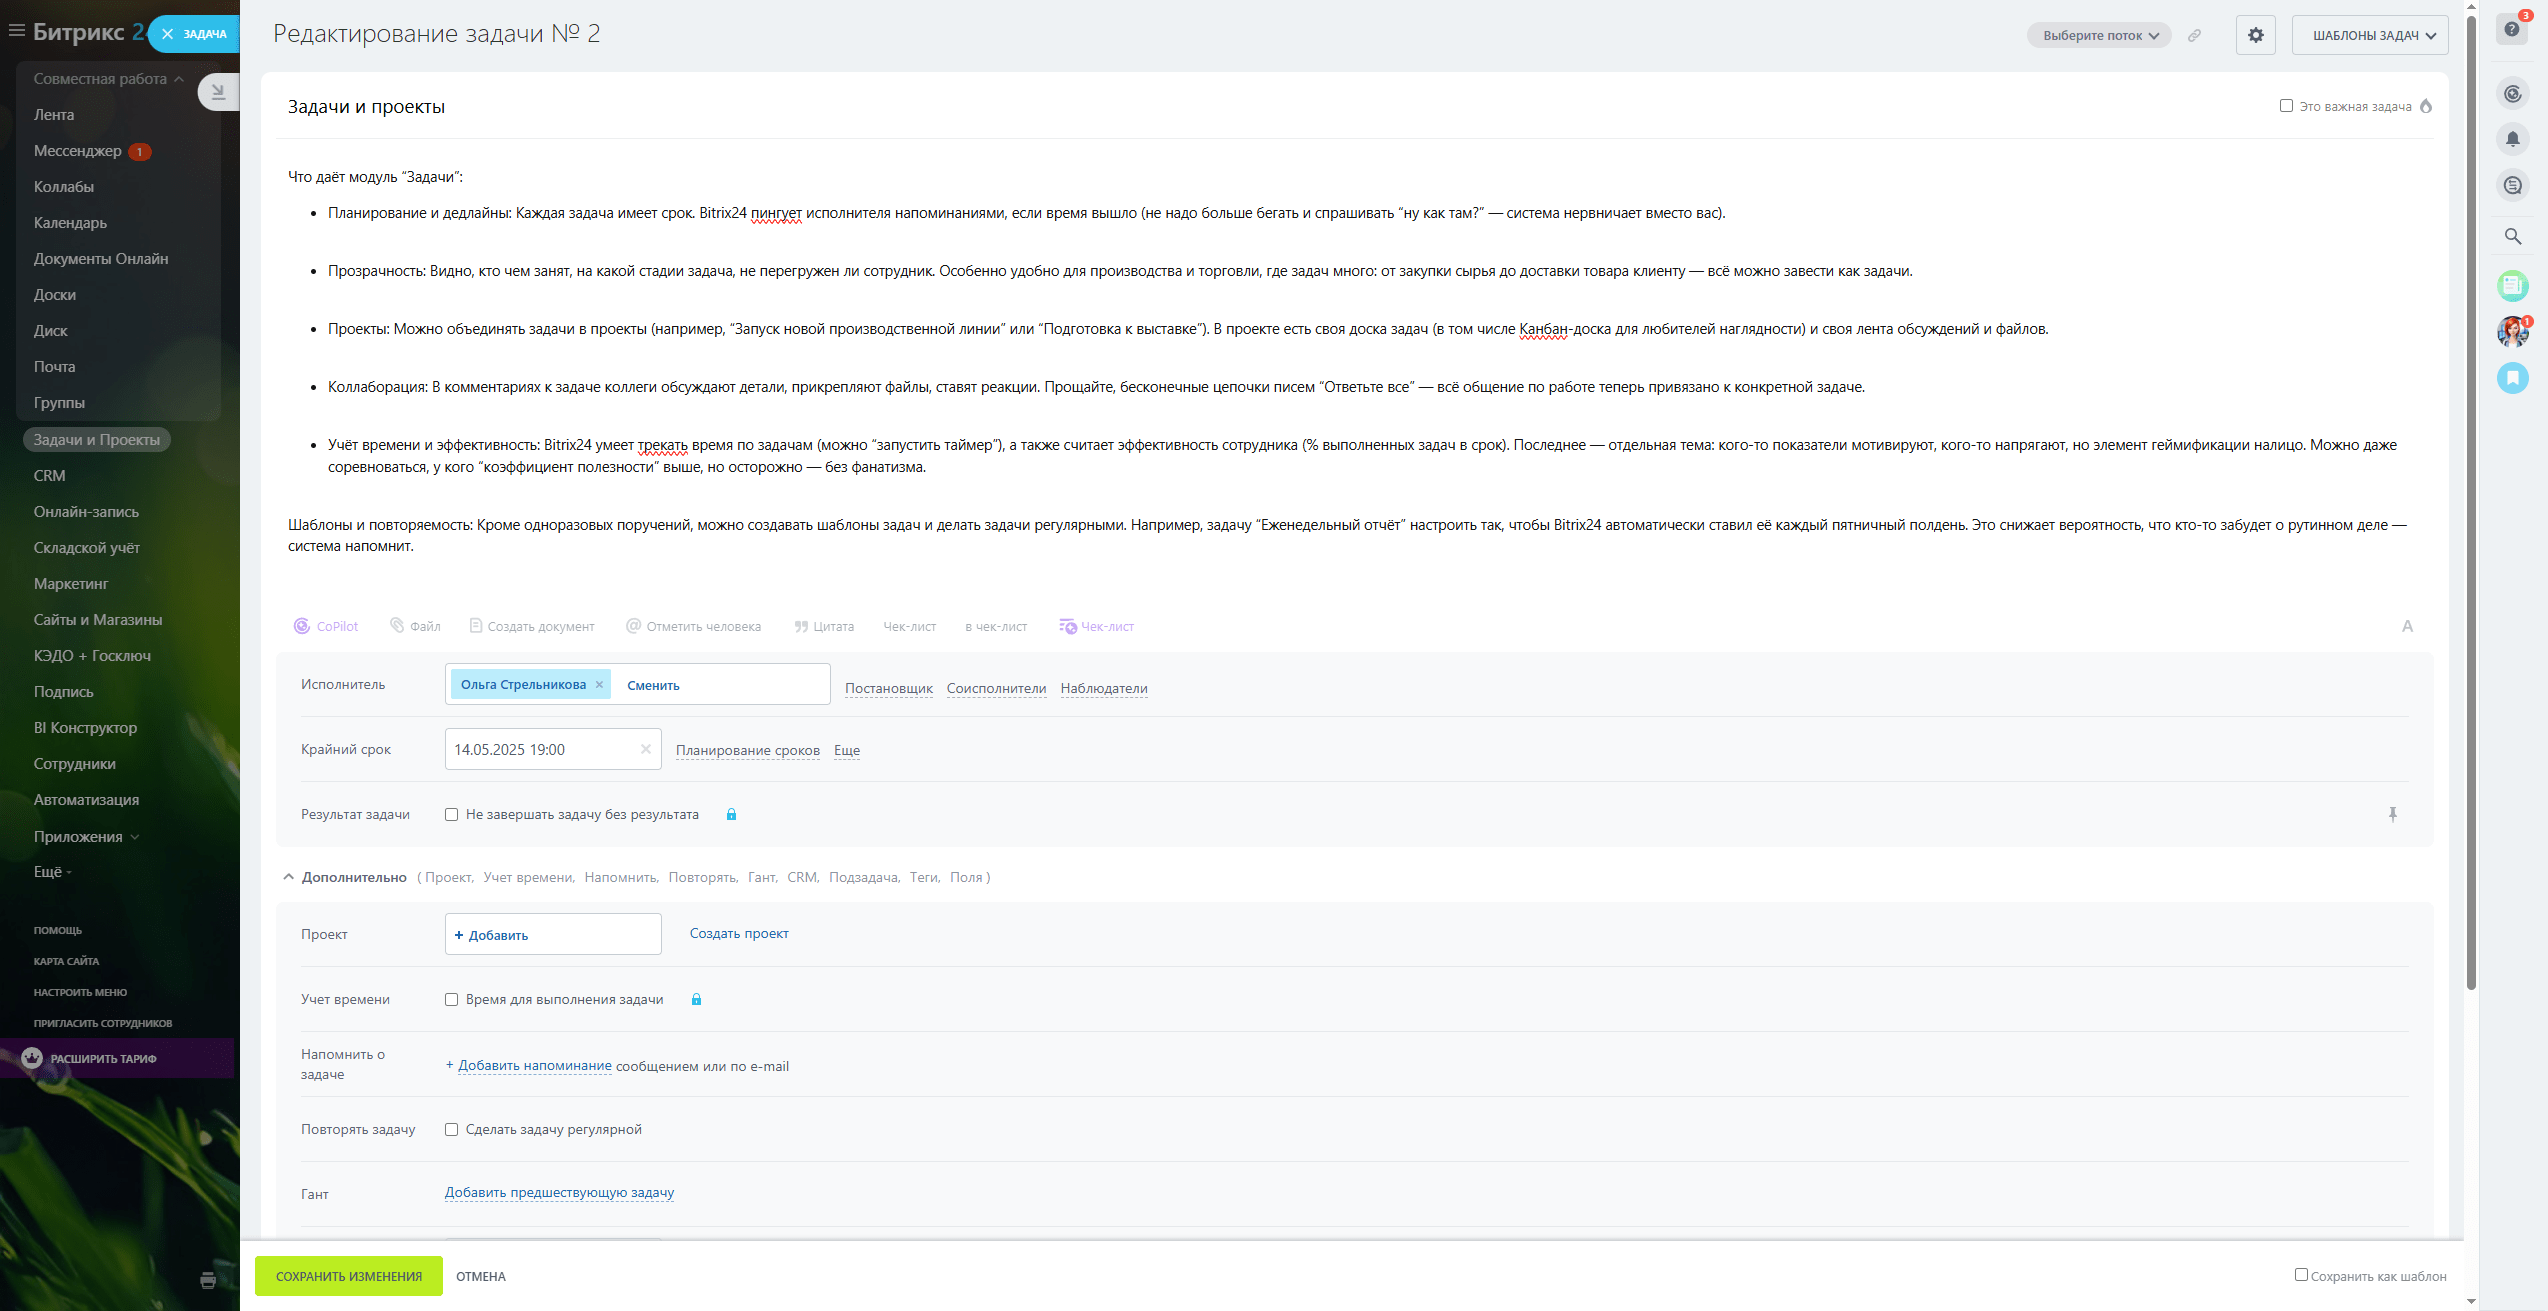Open Диск in sidebar

[x=50, y=331]
